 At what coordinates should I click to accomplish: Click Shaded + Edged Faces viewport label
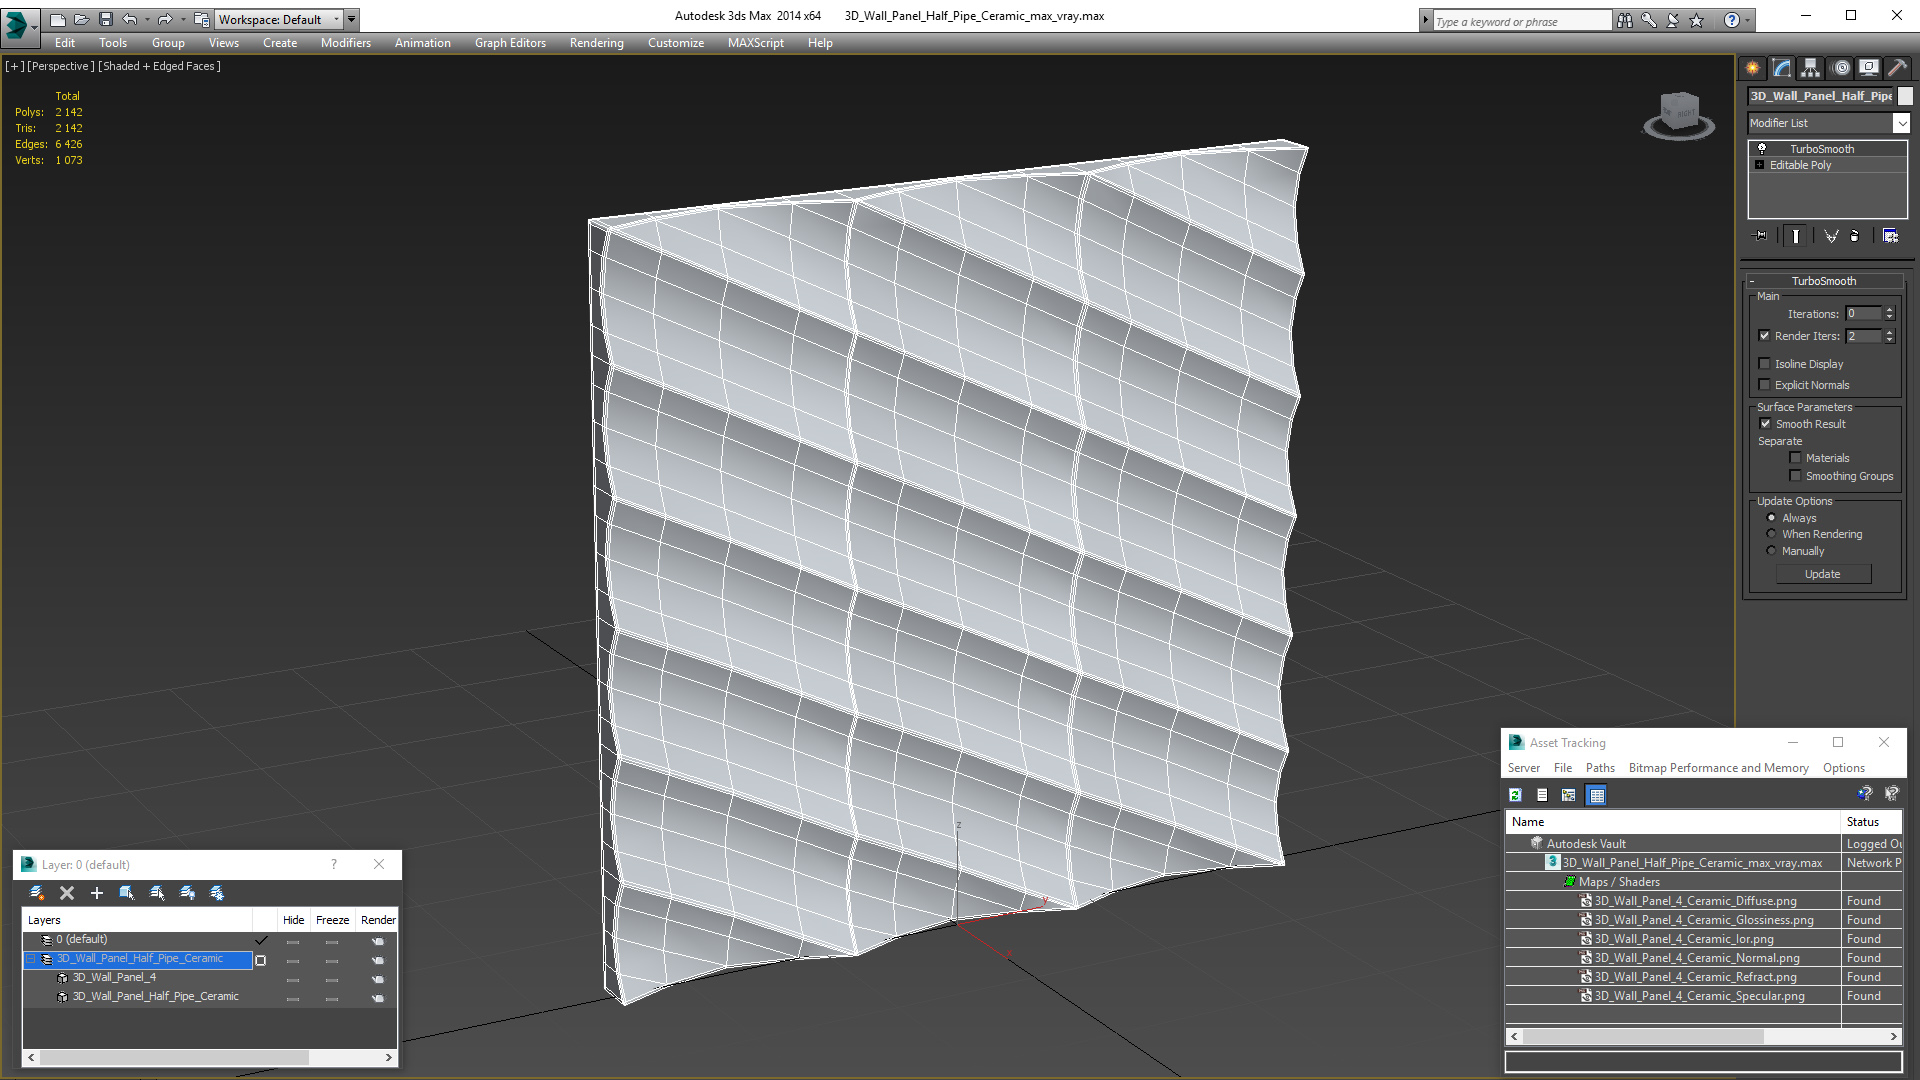(x=159, y=66)
